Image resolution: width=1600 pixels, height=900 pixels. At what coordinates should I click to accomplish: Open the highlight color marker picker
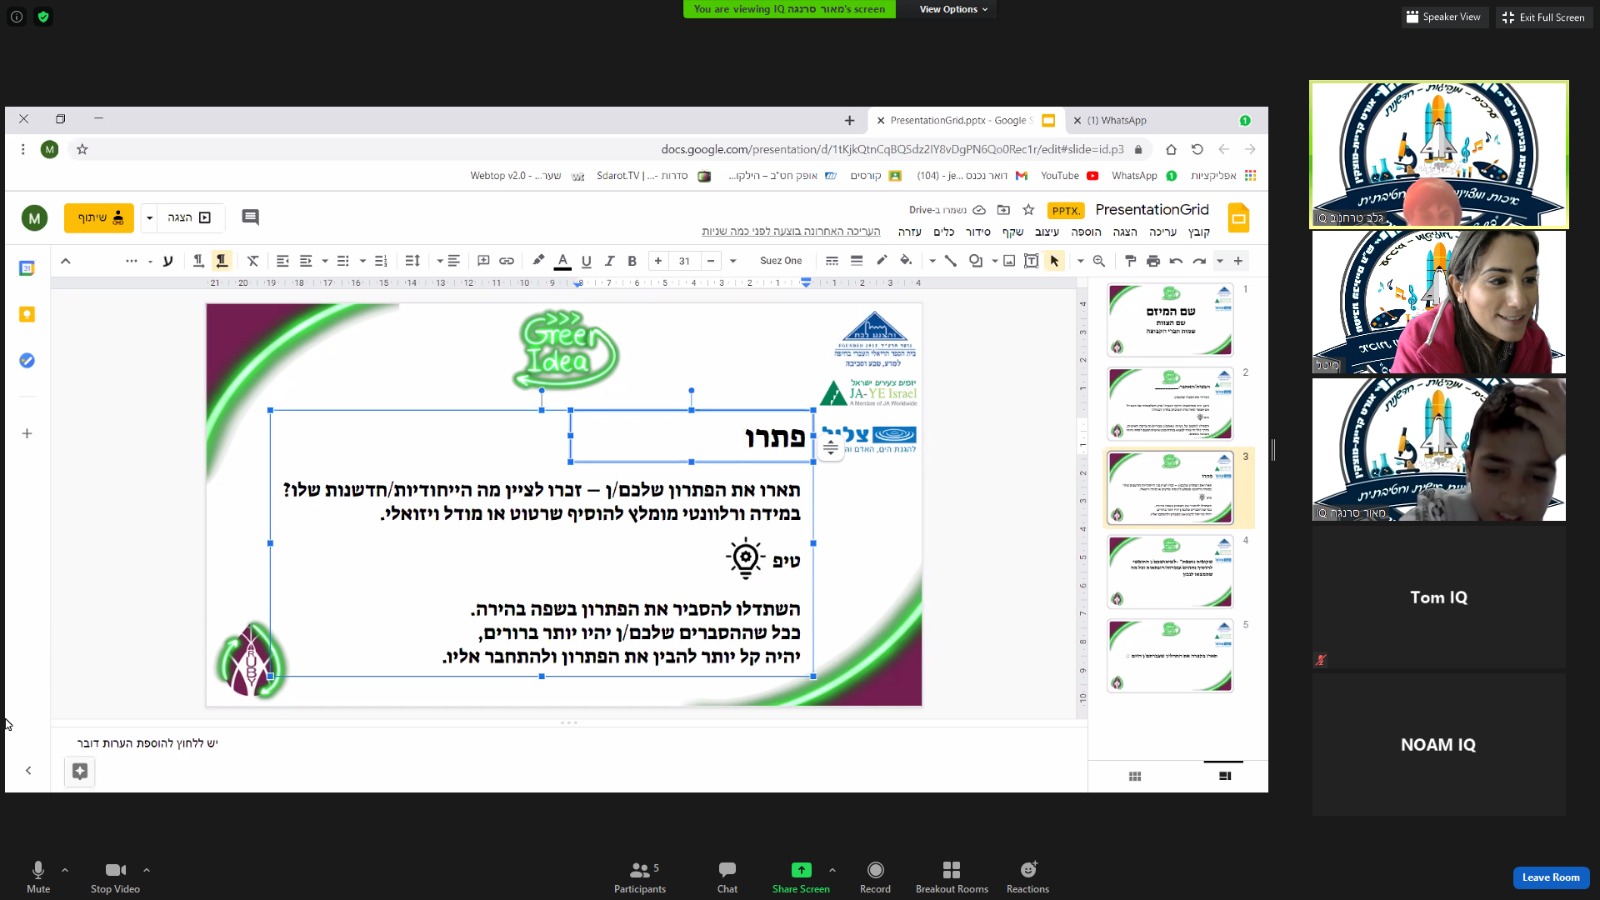pyautogui.click(x=539, y=261)
